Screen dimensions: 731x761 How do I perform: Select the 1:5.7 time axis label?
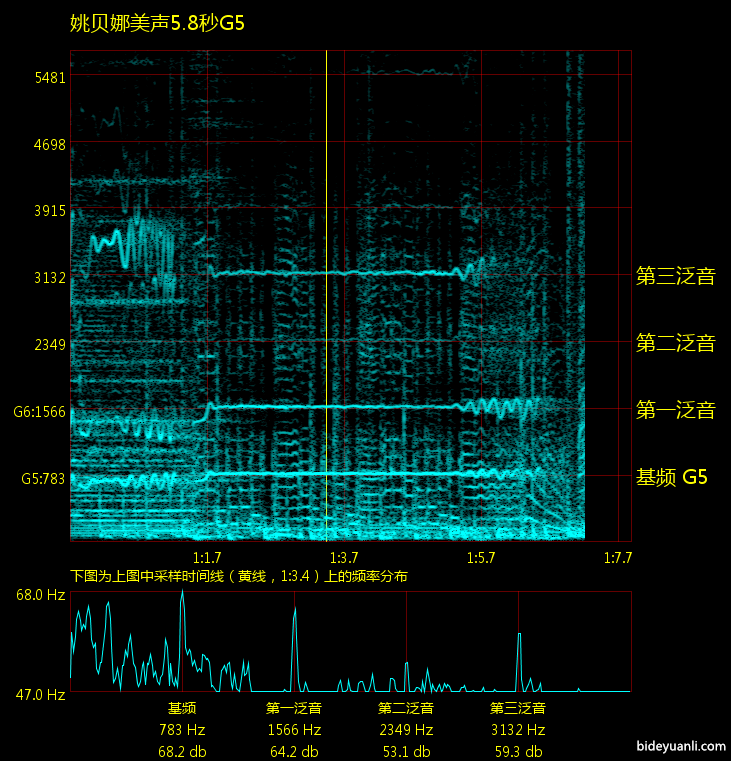[x=481, y=557]
